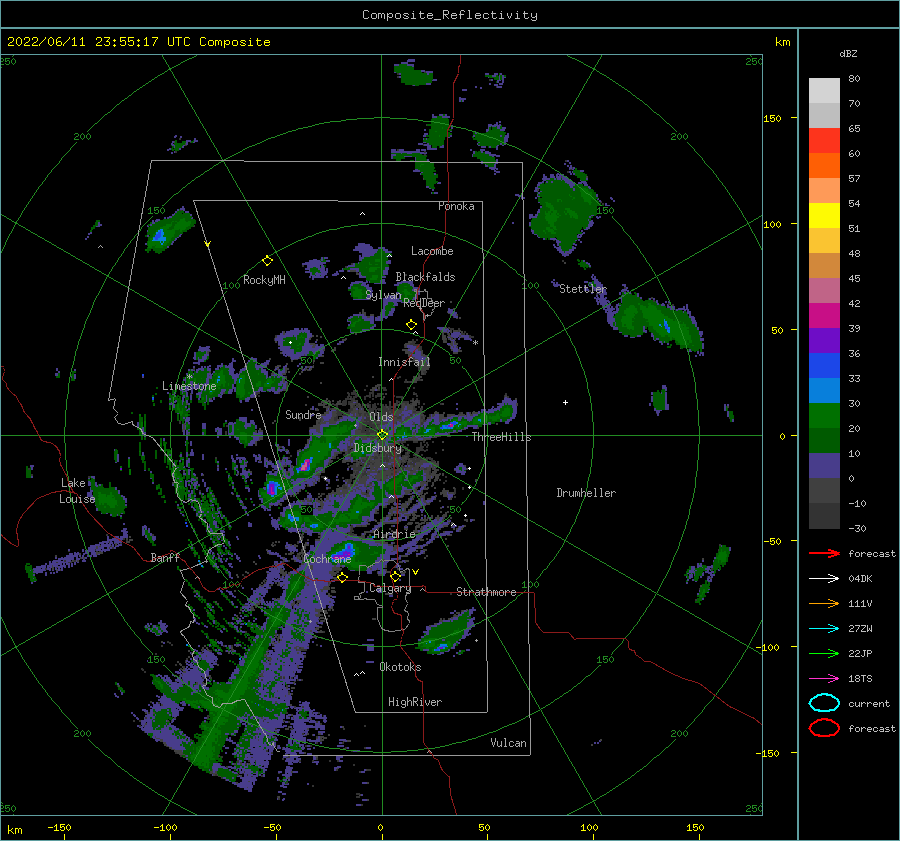Image resolution: width=900 pixels, height=841 pixels.
Task: Click the cyan 27ZW arrow legend icon
Action: coord(824,629)
